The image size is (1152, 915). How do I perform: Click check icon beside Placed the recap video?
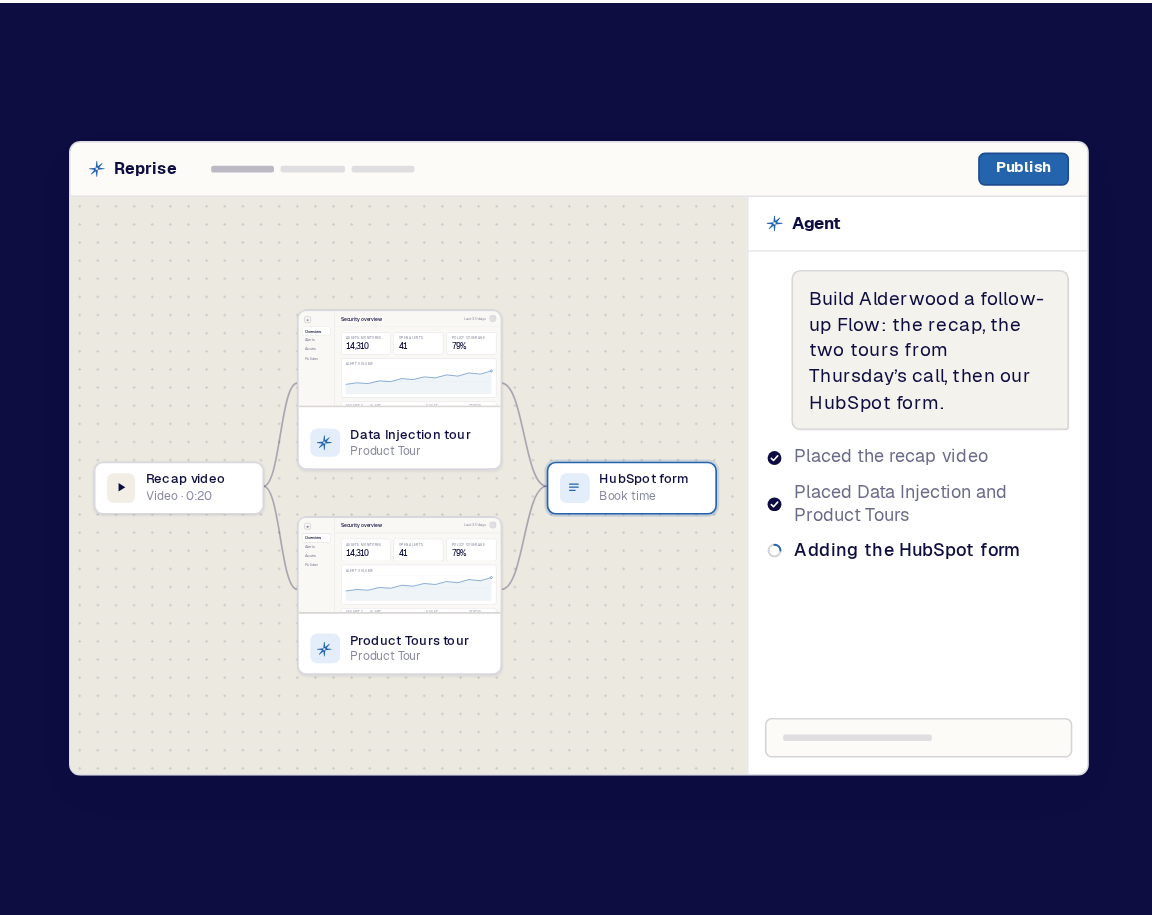tap(774, 458)
